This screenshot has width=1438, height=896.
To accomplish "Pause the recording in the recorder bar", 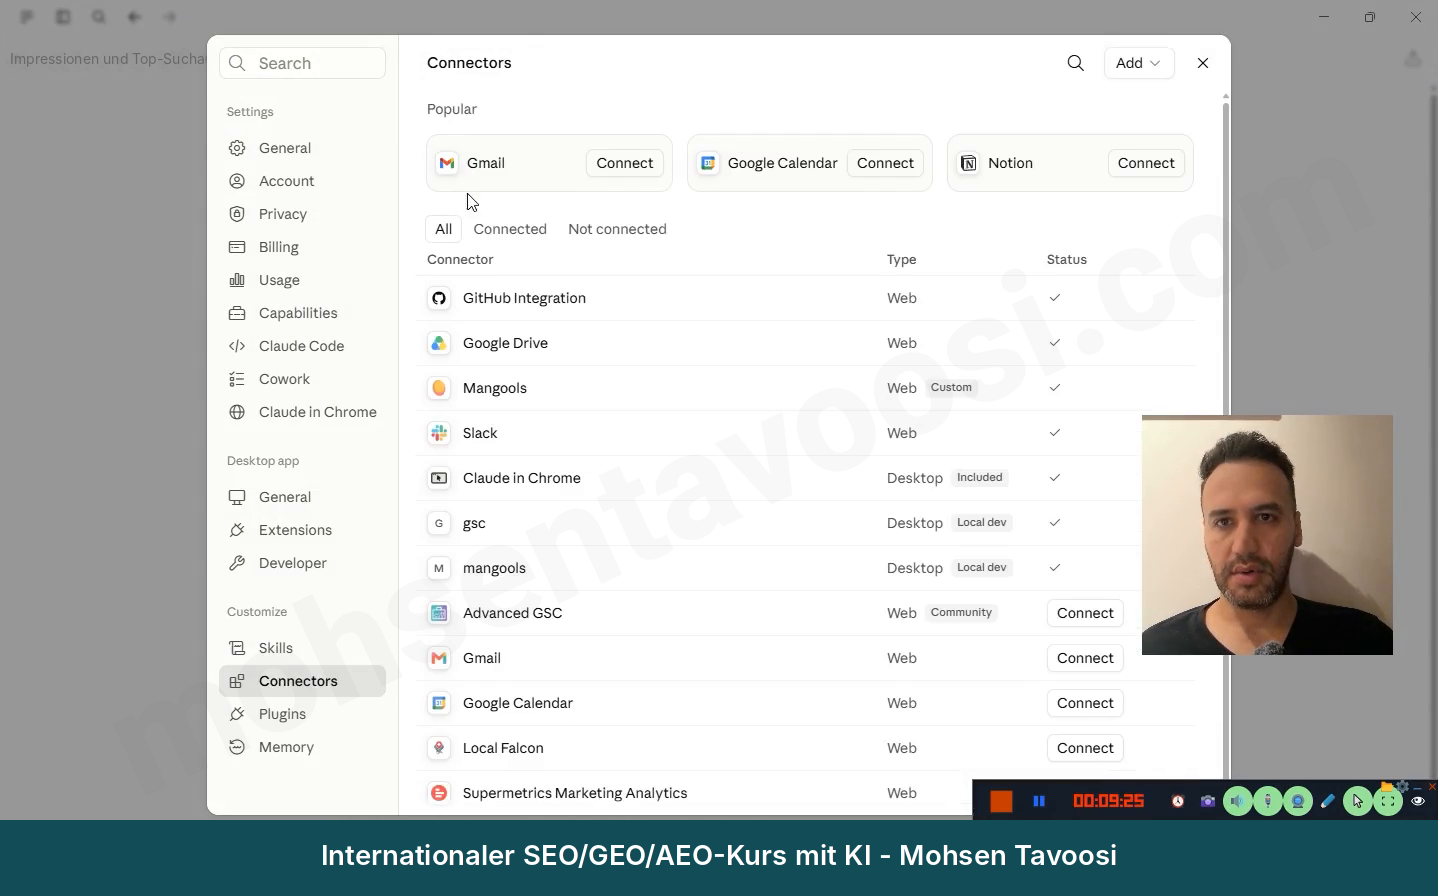I will click(1039, 801).
